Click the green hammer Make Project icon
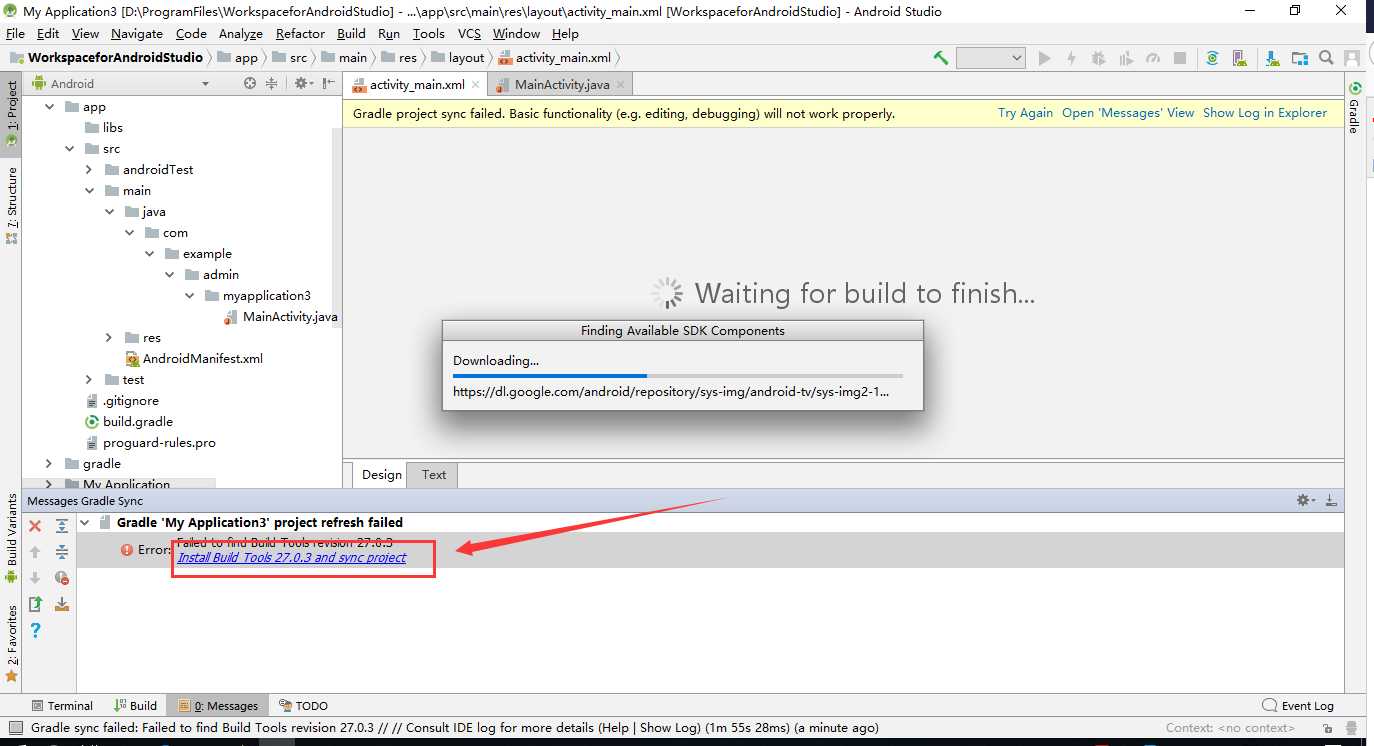This screenshot has height=746, width=1374. point(940,58)
